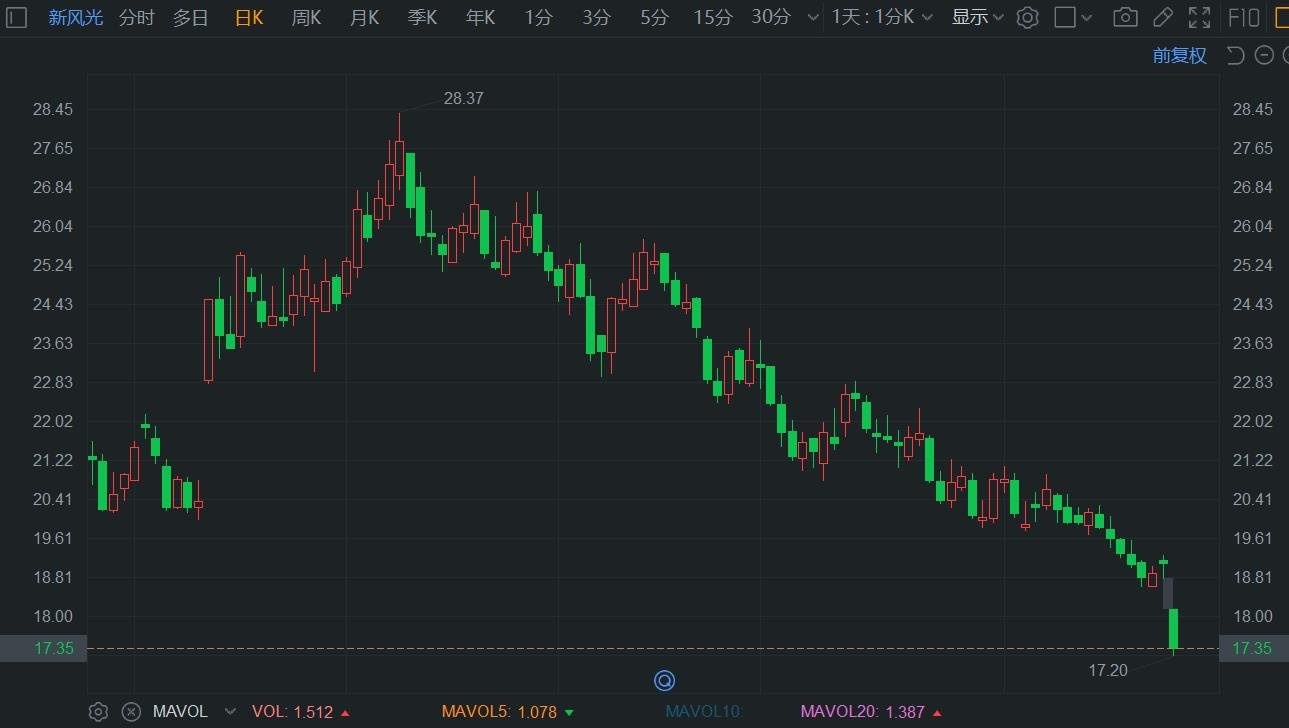1289x728 pixels.
Task: Open the MAVOL indicator selector dropdown
Action: coord(230,712)
